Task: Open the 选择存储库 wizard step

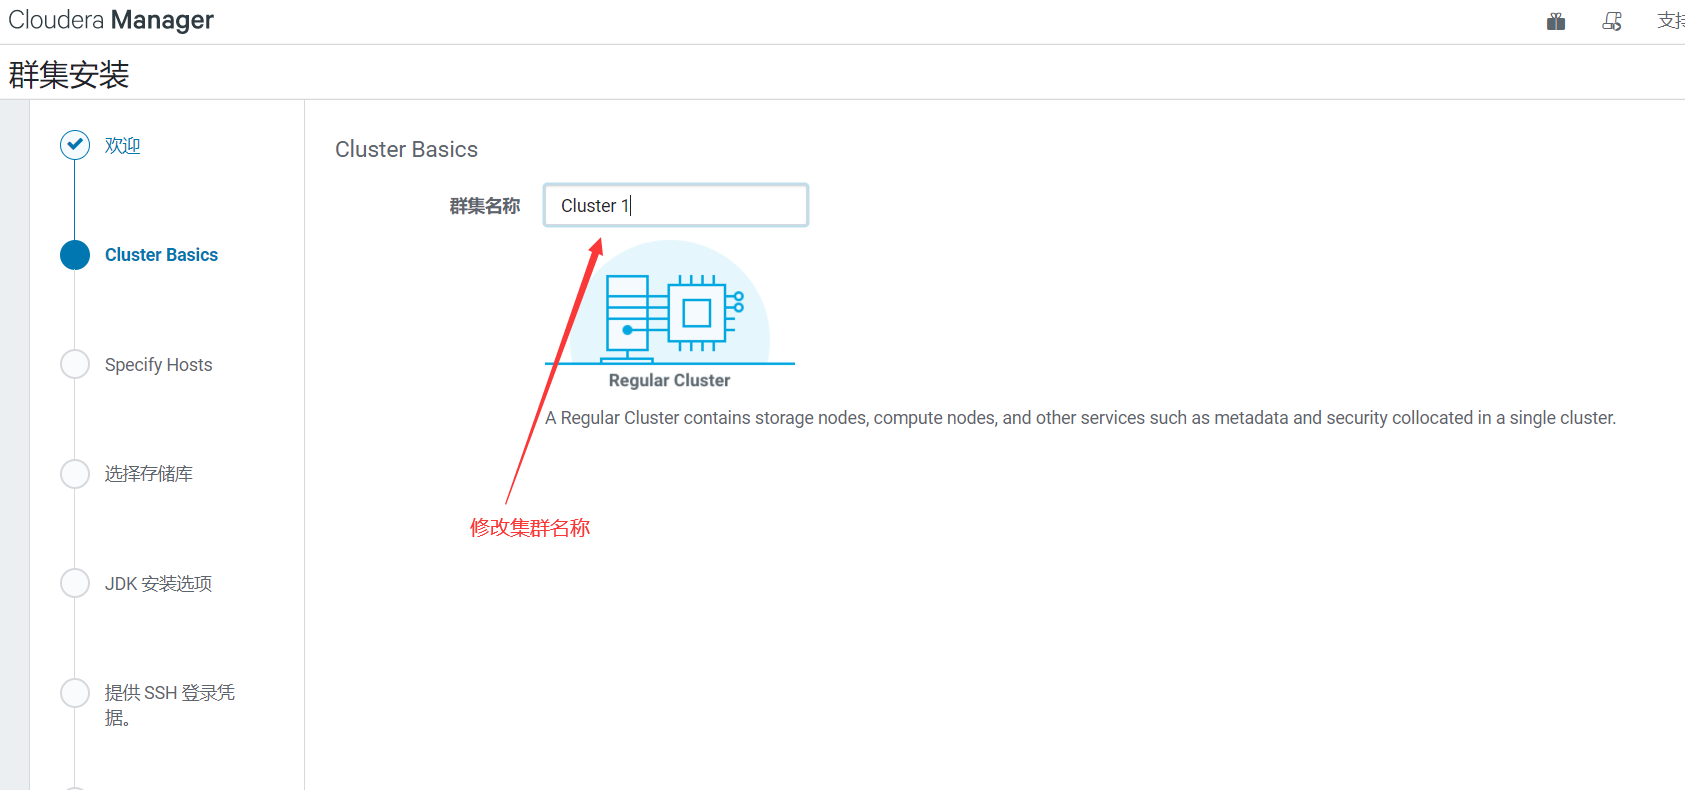Action: (x=148, y=474)
